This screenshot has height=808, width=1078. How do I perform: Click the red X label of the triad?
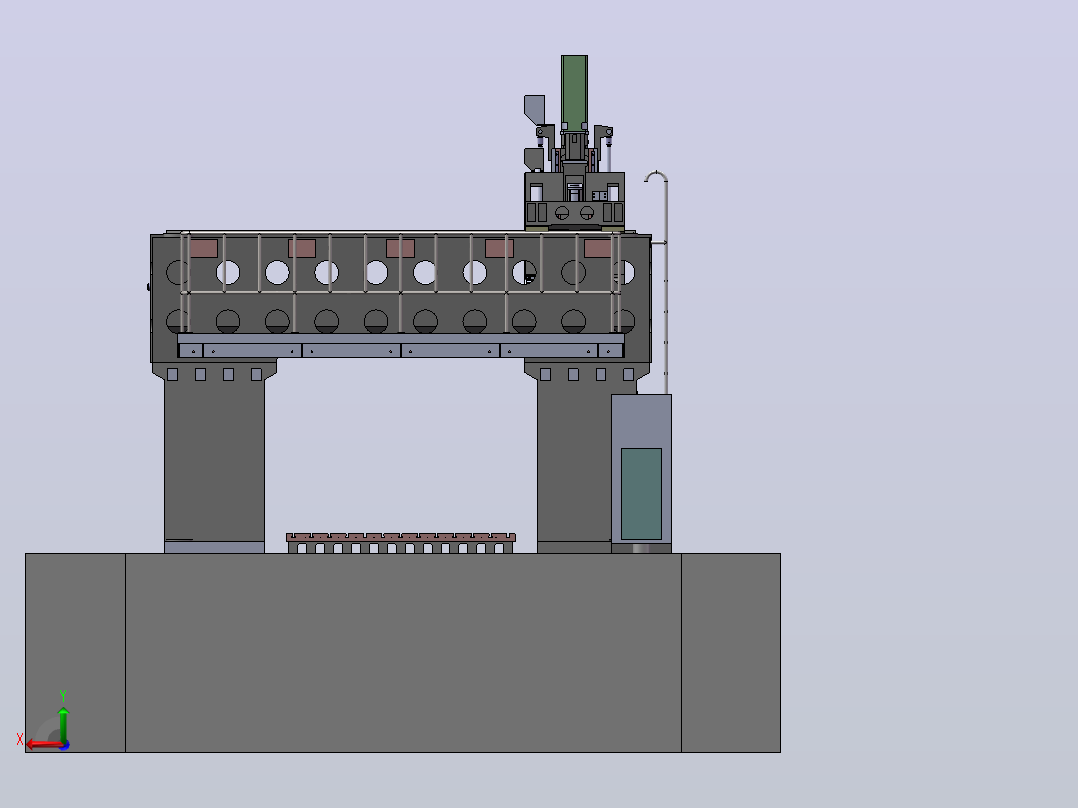coord(19,739)
